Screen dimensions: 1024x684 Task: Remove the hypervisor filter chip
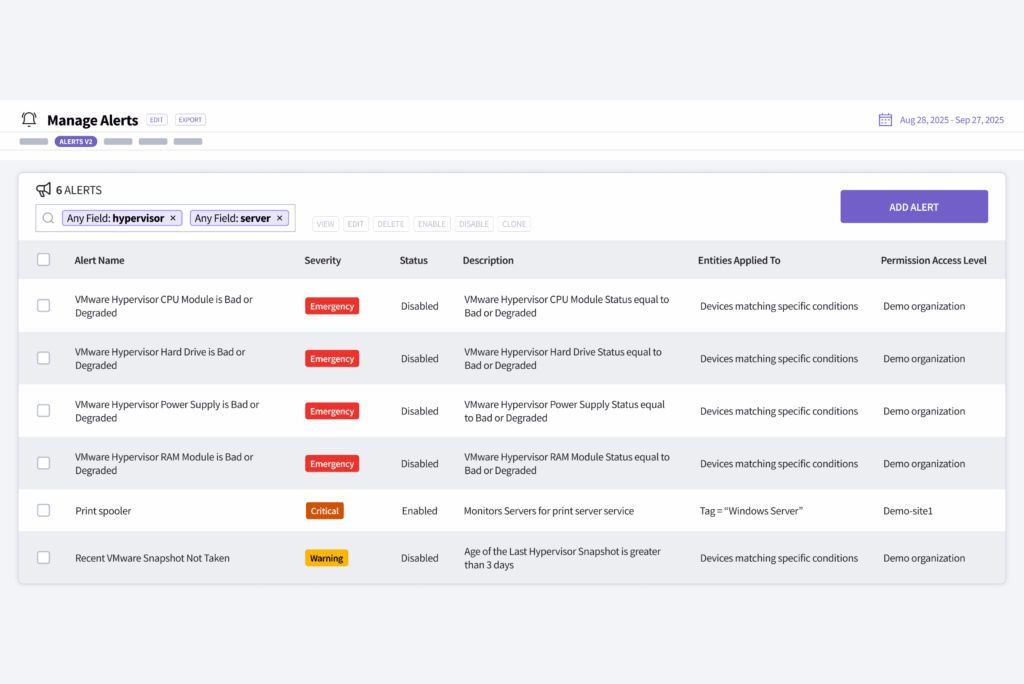coord(173,217)
